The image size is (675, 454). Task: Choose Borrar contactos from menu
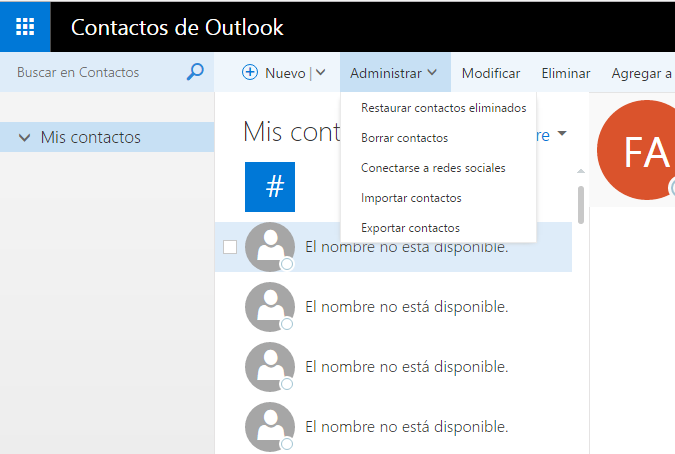(404, 138)
